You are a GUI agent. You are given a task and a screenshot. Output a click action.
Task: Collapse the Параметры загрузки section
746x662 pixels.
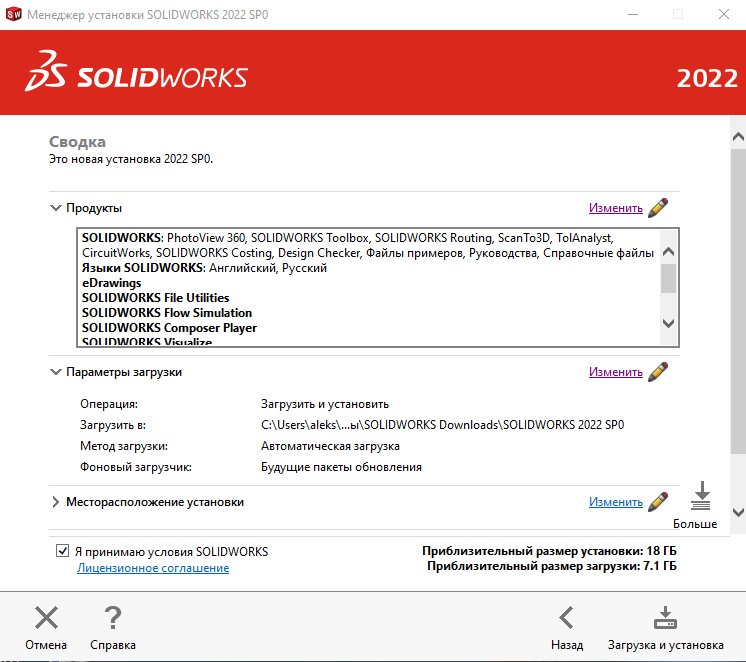pyautogui.click(x=56, y=372)
